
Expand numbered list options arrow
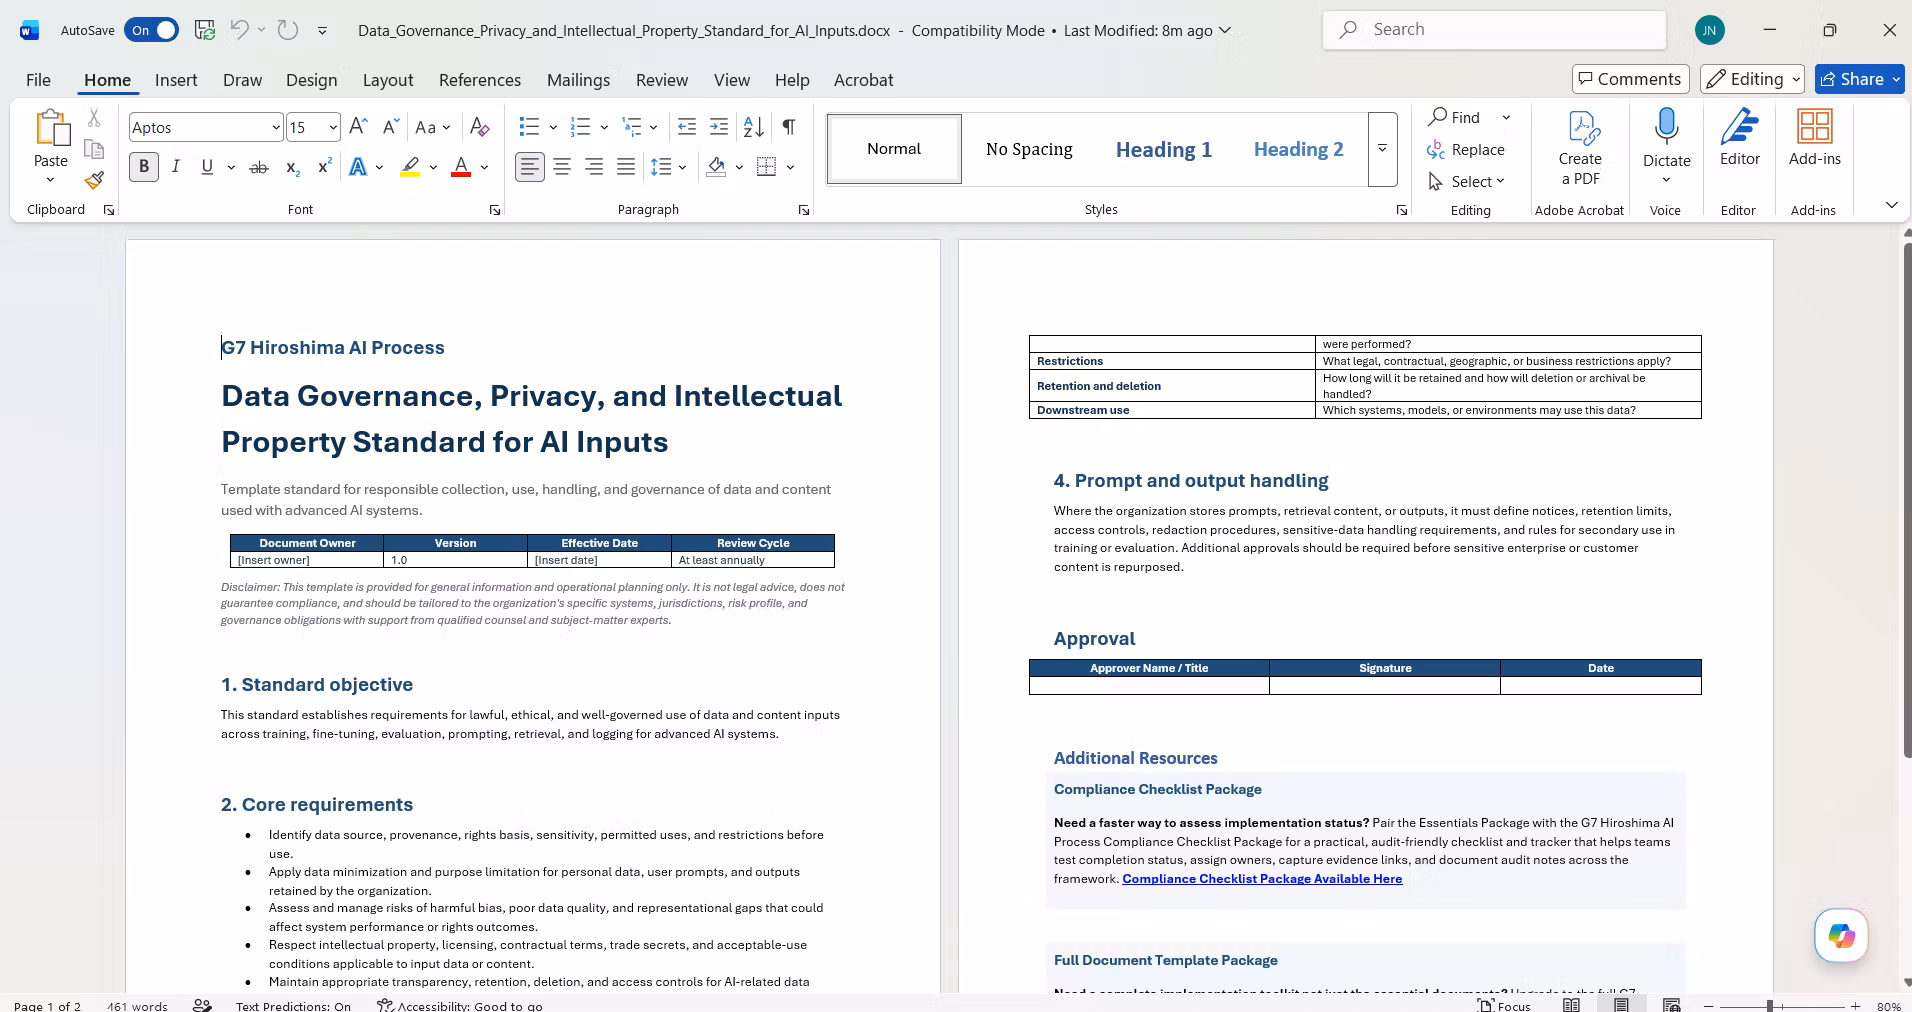pyautogui.click(x=604, y=127)
